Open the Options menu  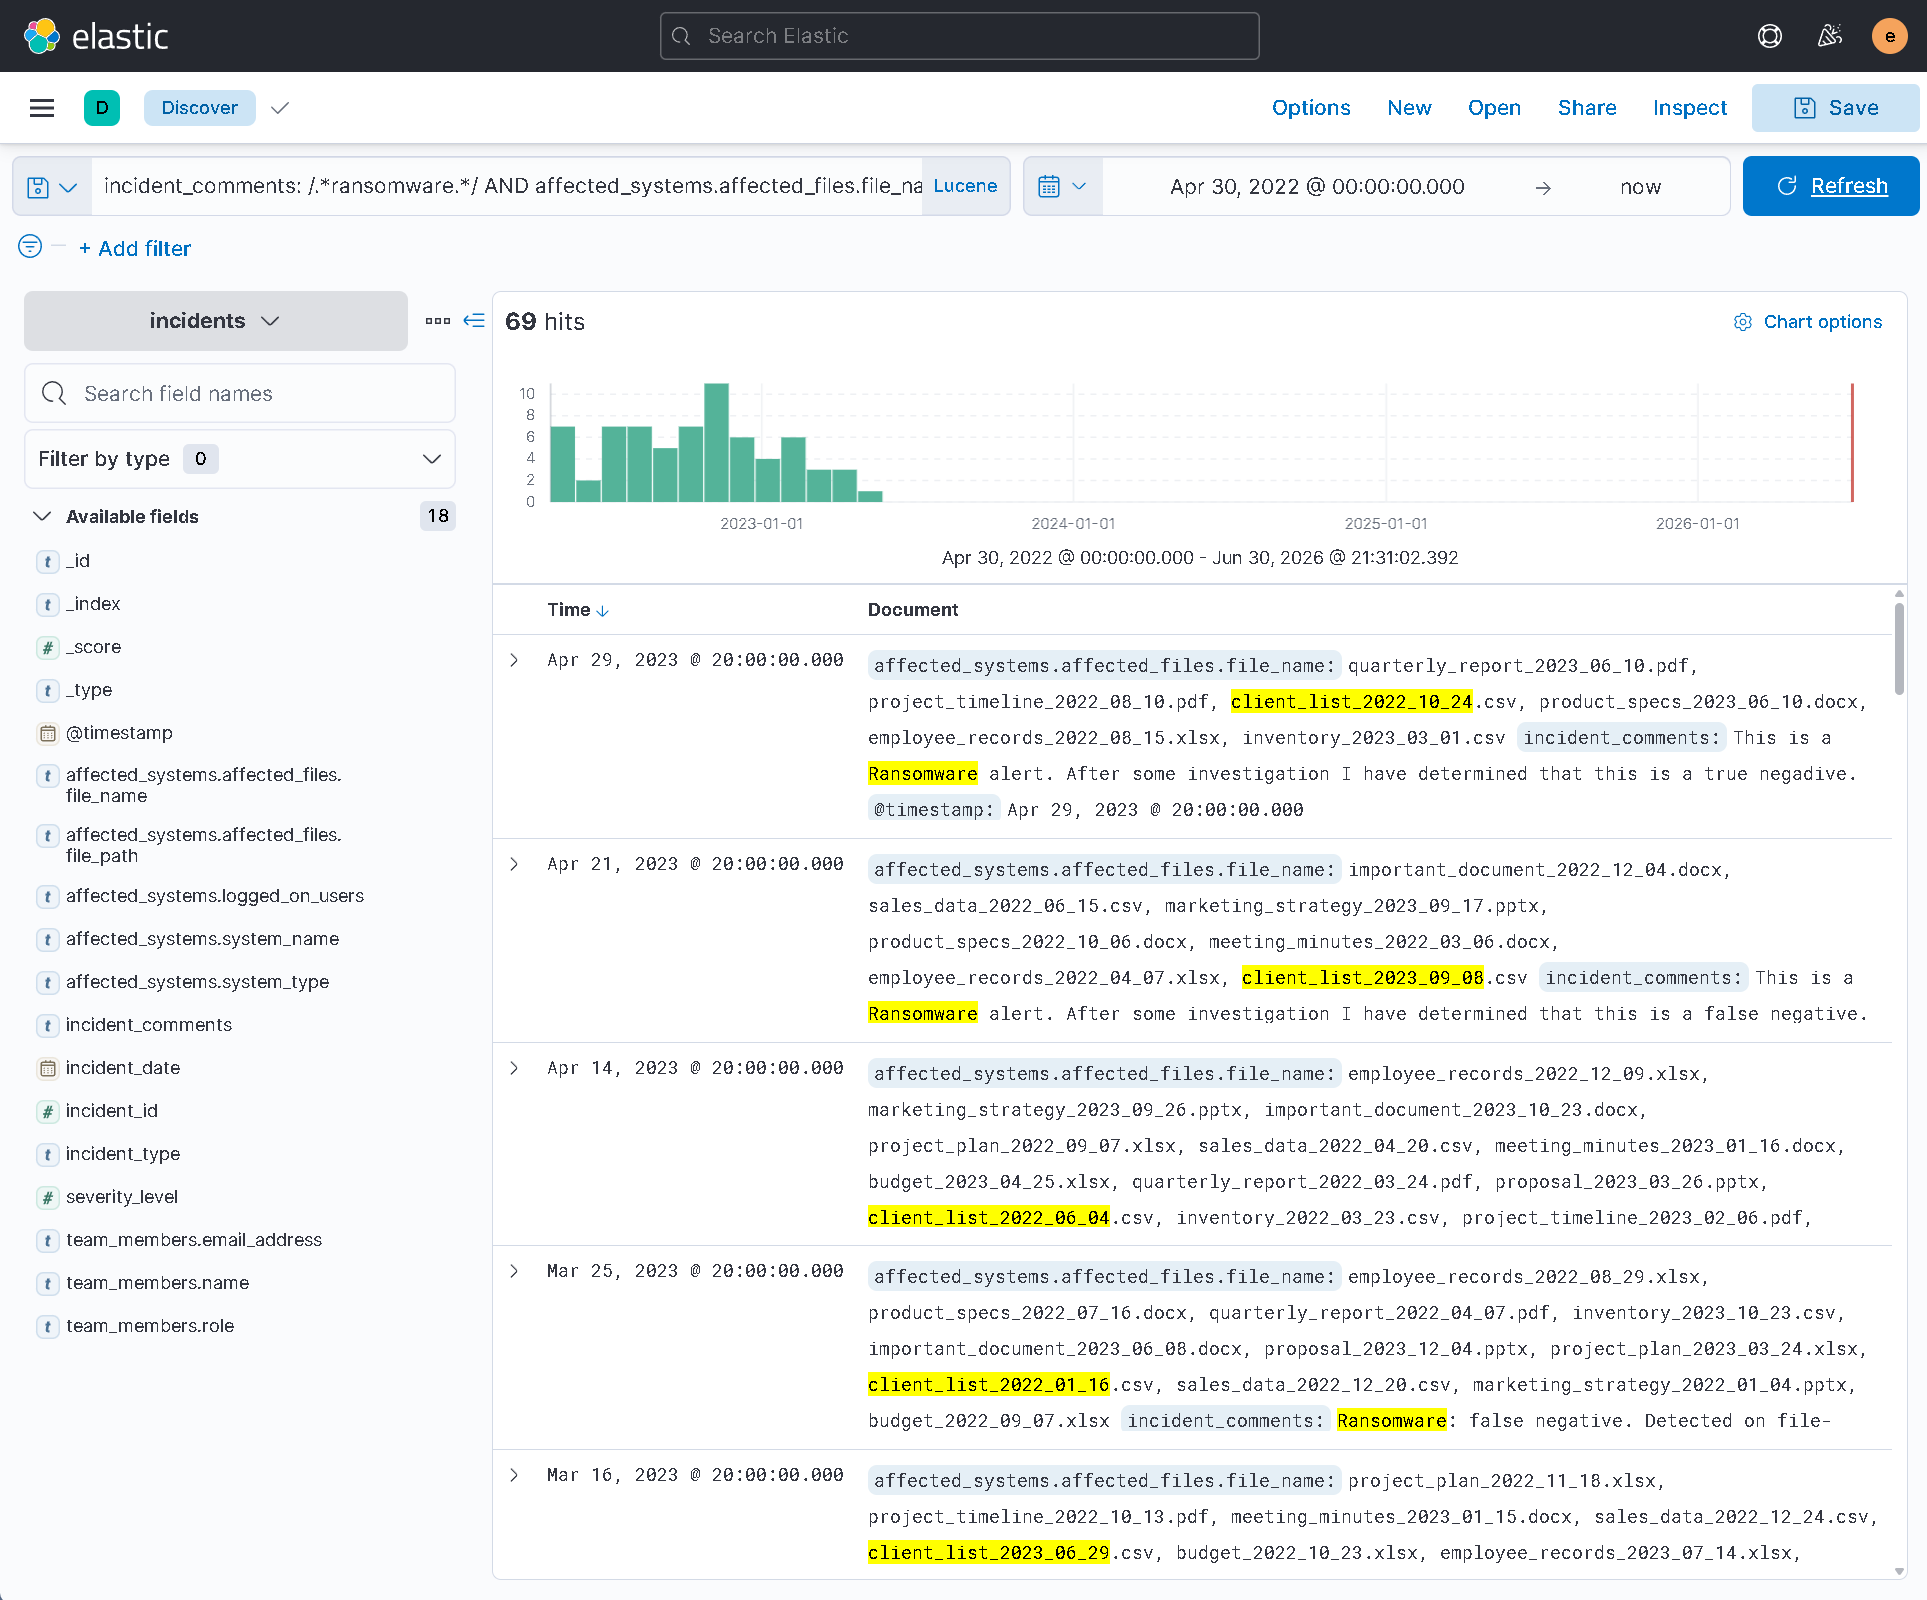point(1311,108)
